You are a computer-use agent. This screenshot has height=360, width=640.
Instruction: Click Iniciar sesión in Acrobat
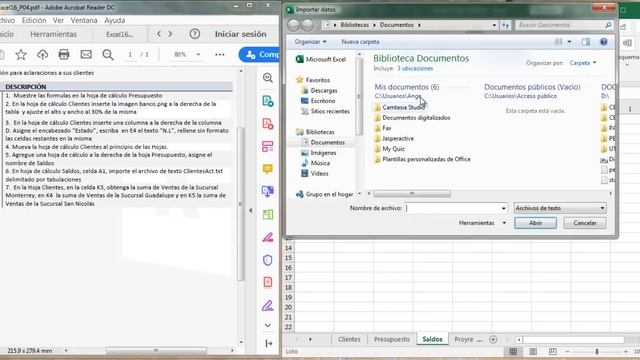[x=240, y=34]
